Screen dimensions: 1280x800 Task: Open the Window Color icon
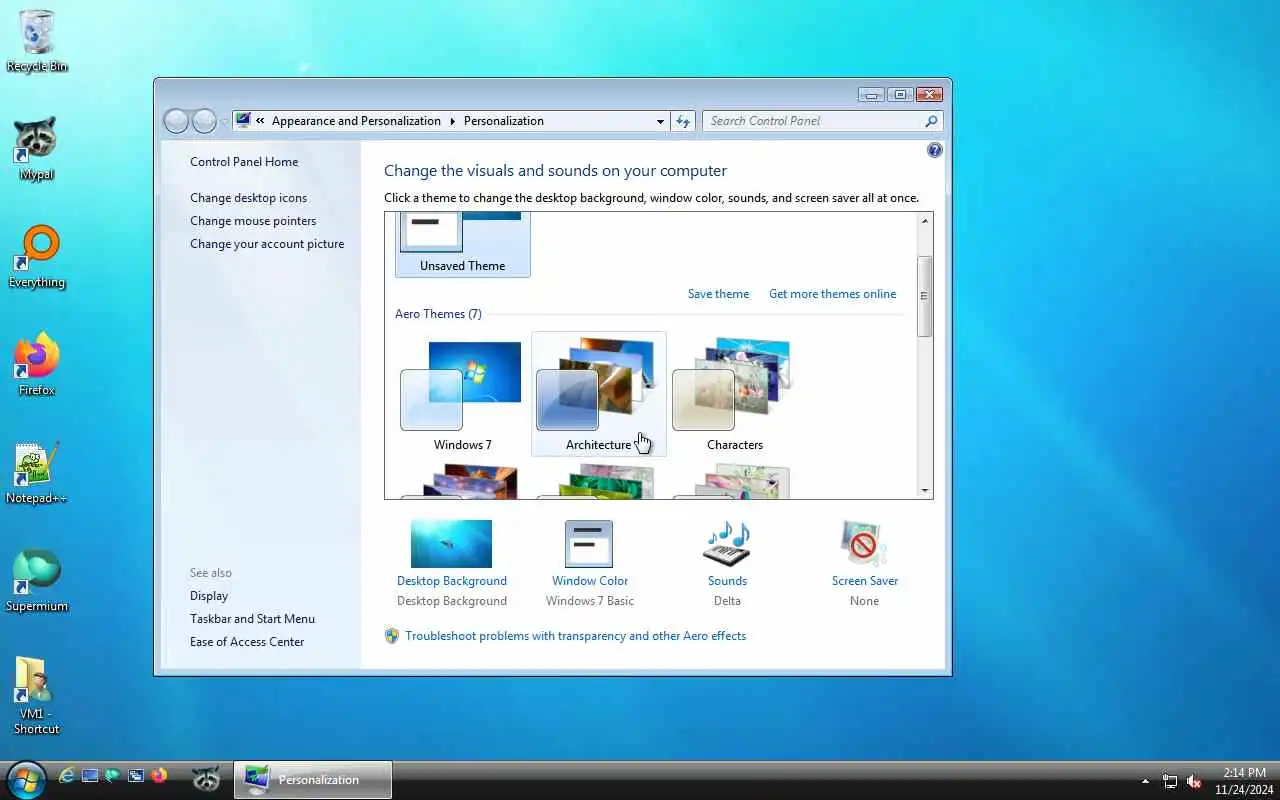point(589,544)
